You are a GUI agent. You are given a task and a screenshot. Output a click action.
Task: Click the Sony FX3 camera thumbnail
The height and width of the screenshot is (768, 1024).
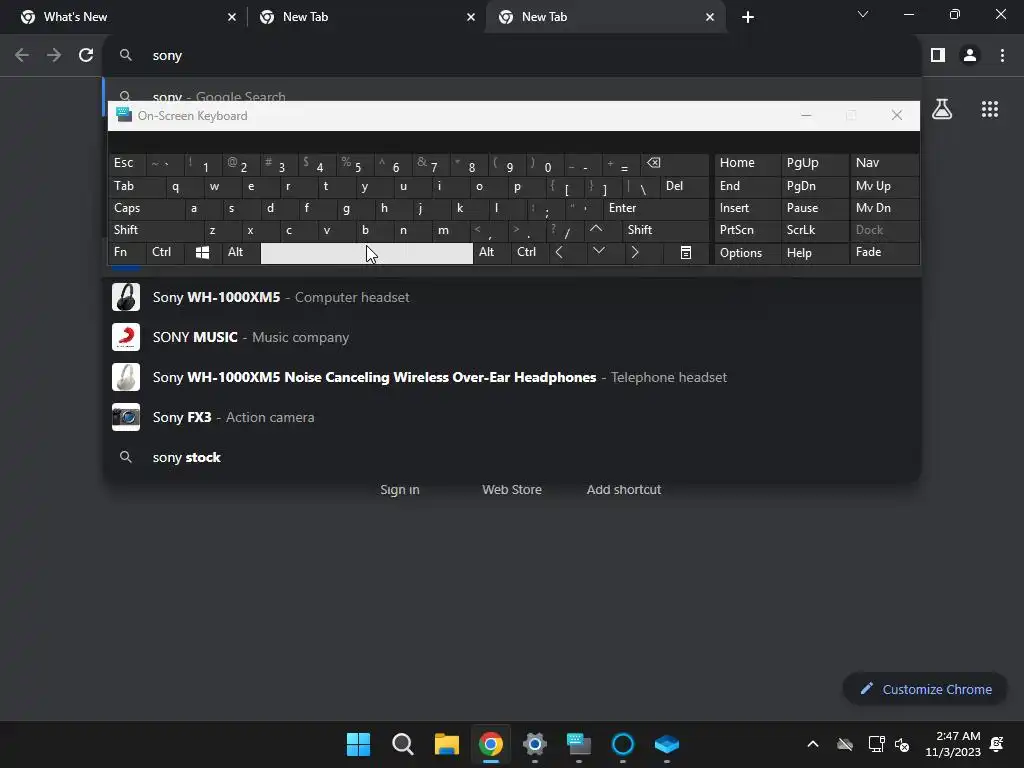coord(126,417)
